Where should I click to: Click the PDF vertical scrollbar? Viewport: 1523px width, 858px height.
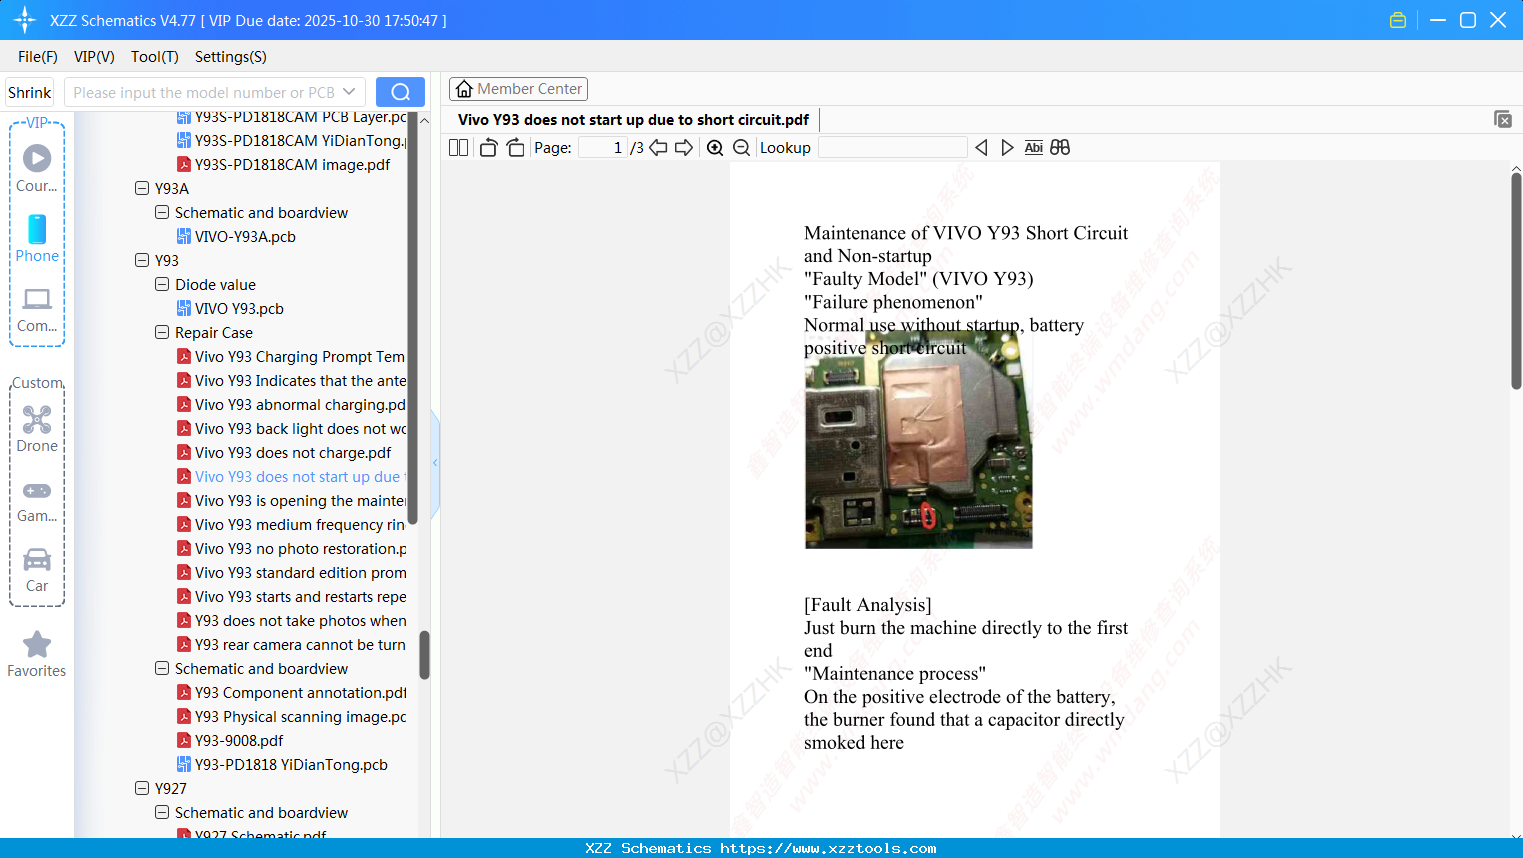tap(1516, 281)
